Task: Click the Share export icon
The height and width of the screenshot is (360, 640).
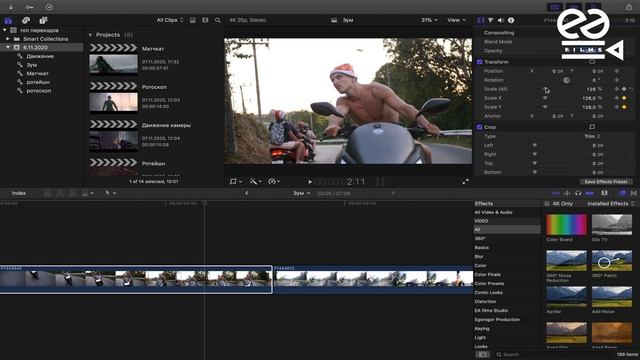Action: (x=629, y=7)
